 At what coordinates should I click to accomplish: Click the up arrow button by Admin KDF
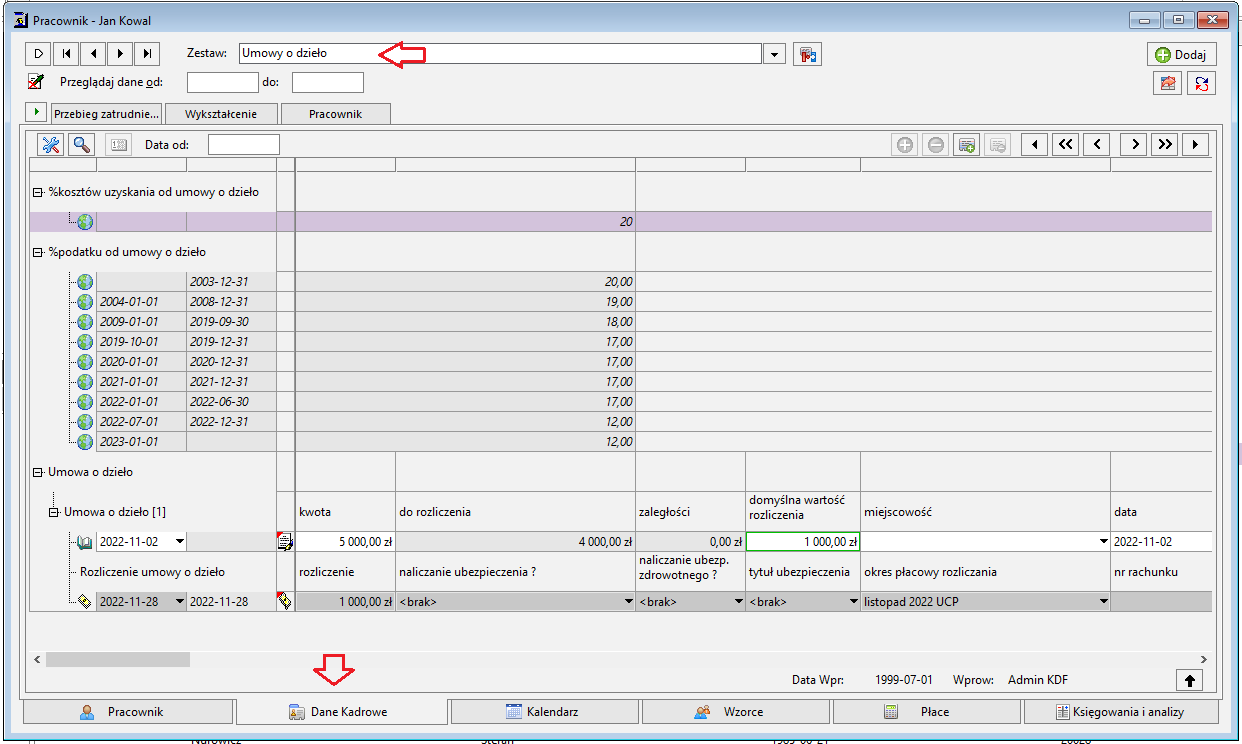[x=1190, y=680]
